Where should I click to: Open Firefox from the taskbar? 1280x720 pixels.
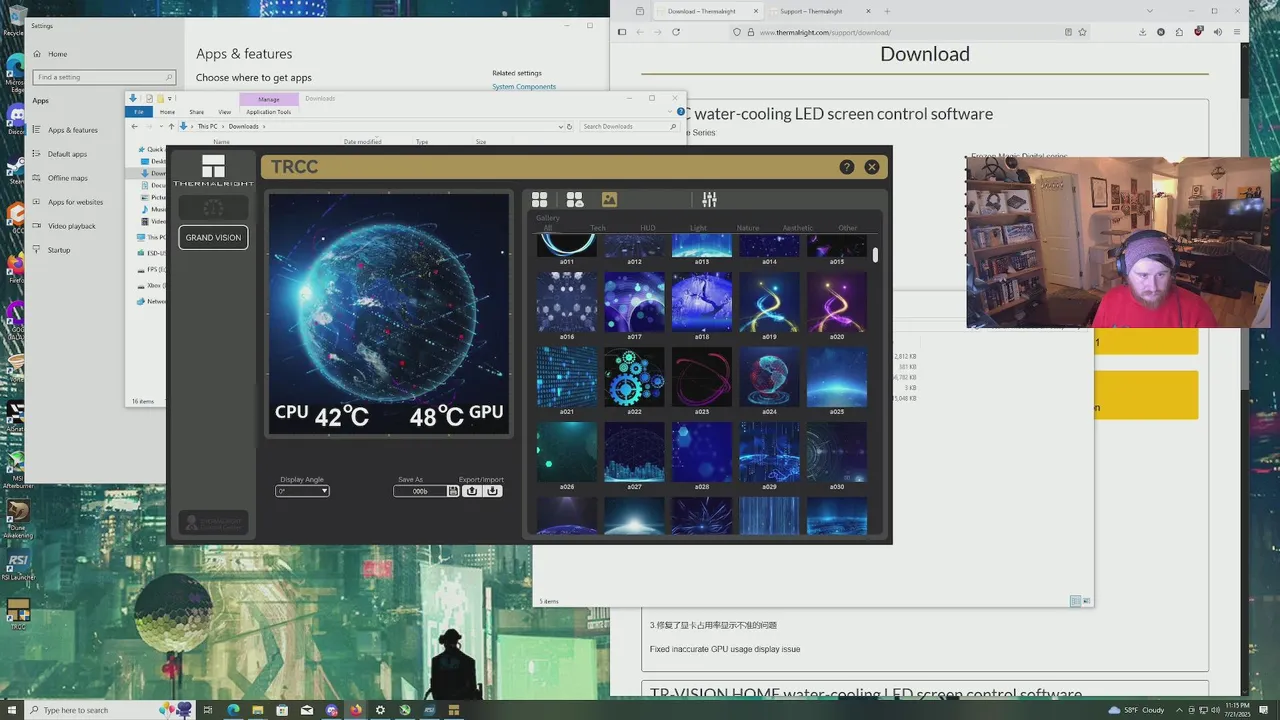[356, 710]
